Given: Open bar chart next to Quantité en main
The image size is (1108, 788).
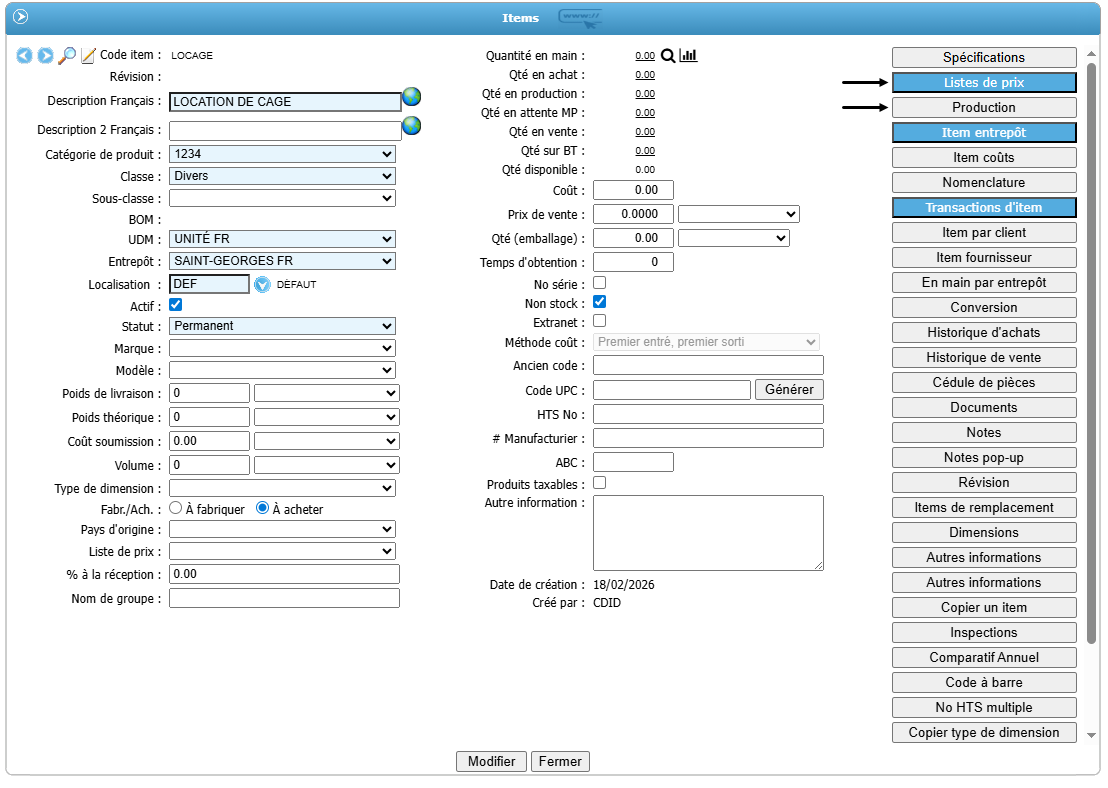Looking at the screenshot, I should pos(688,56).
